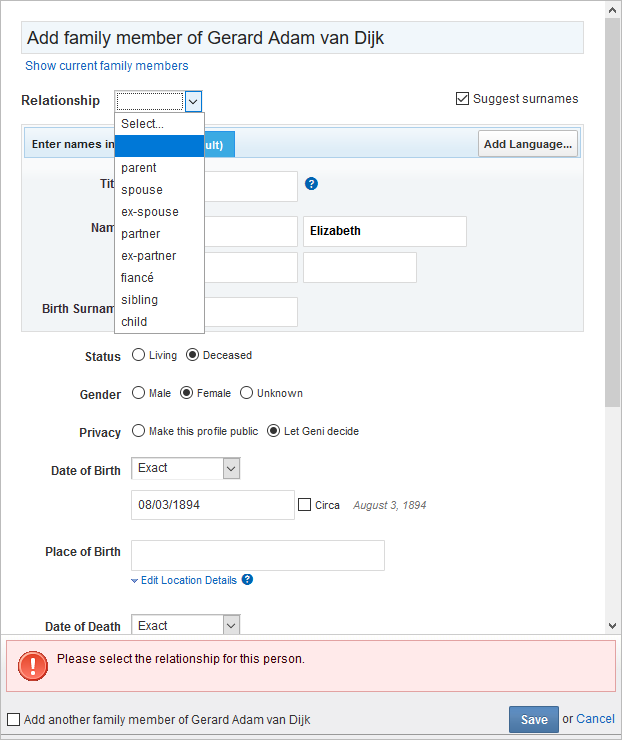Open Show current family members link

pos(107,66)
